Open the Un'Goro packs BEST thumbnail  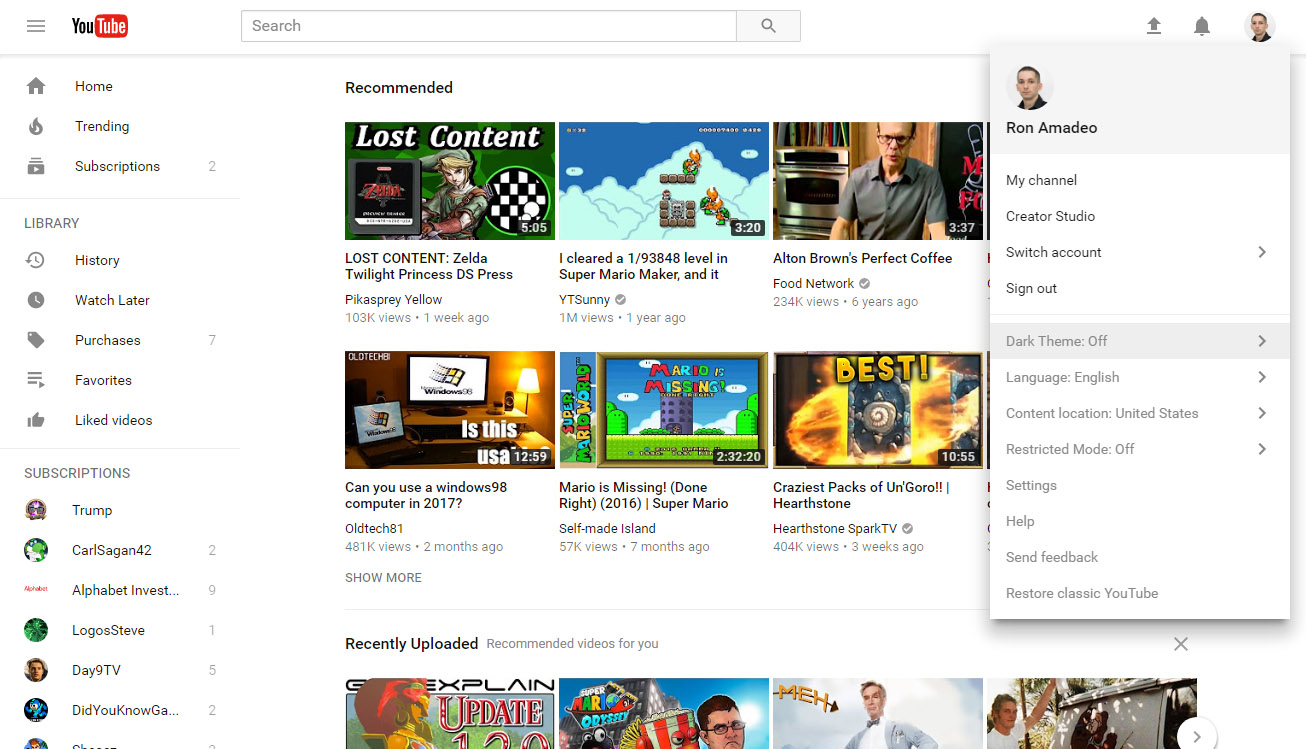click(x=878, y=410)
